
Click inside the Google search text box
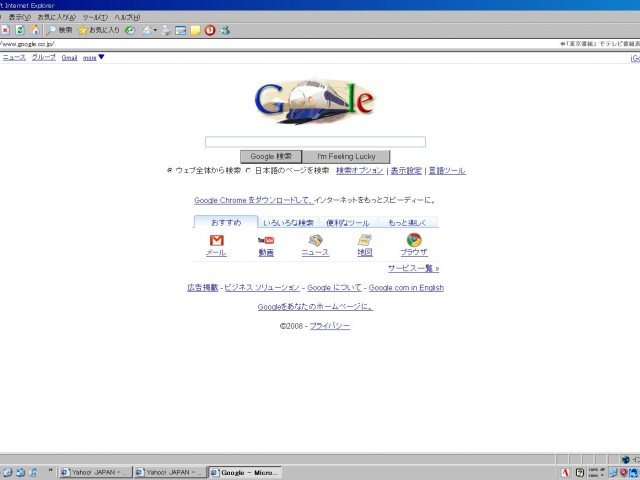pos(315,142)
